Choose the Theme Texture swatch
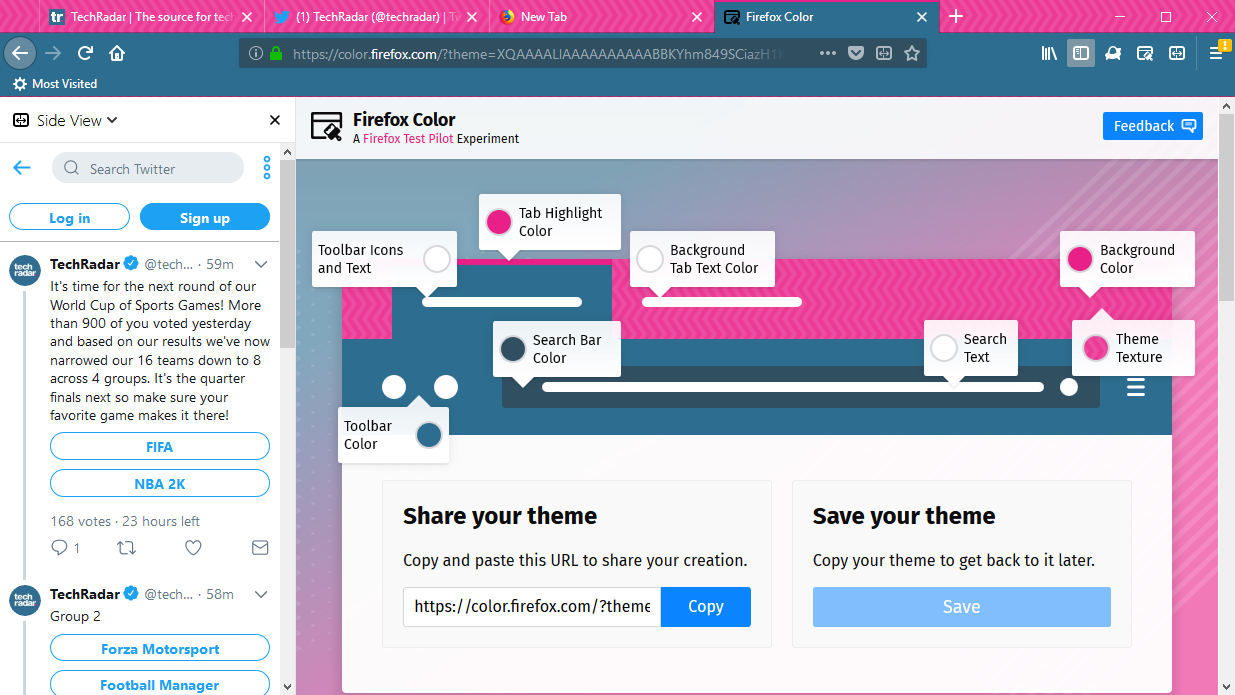The image size is (1235, 695). click(1096, 348)
